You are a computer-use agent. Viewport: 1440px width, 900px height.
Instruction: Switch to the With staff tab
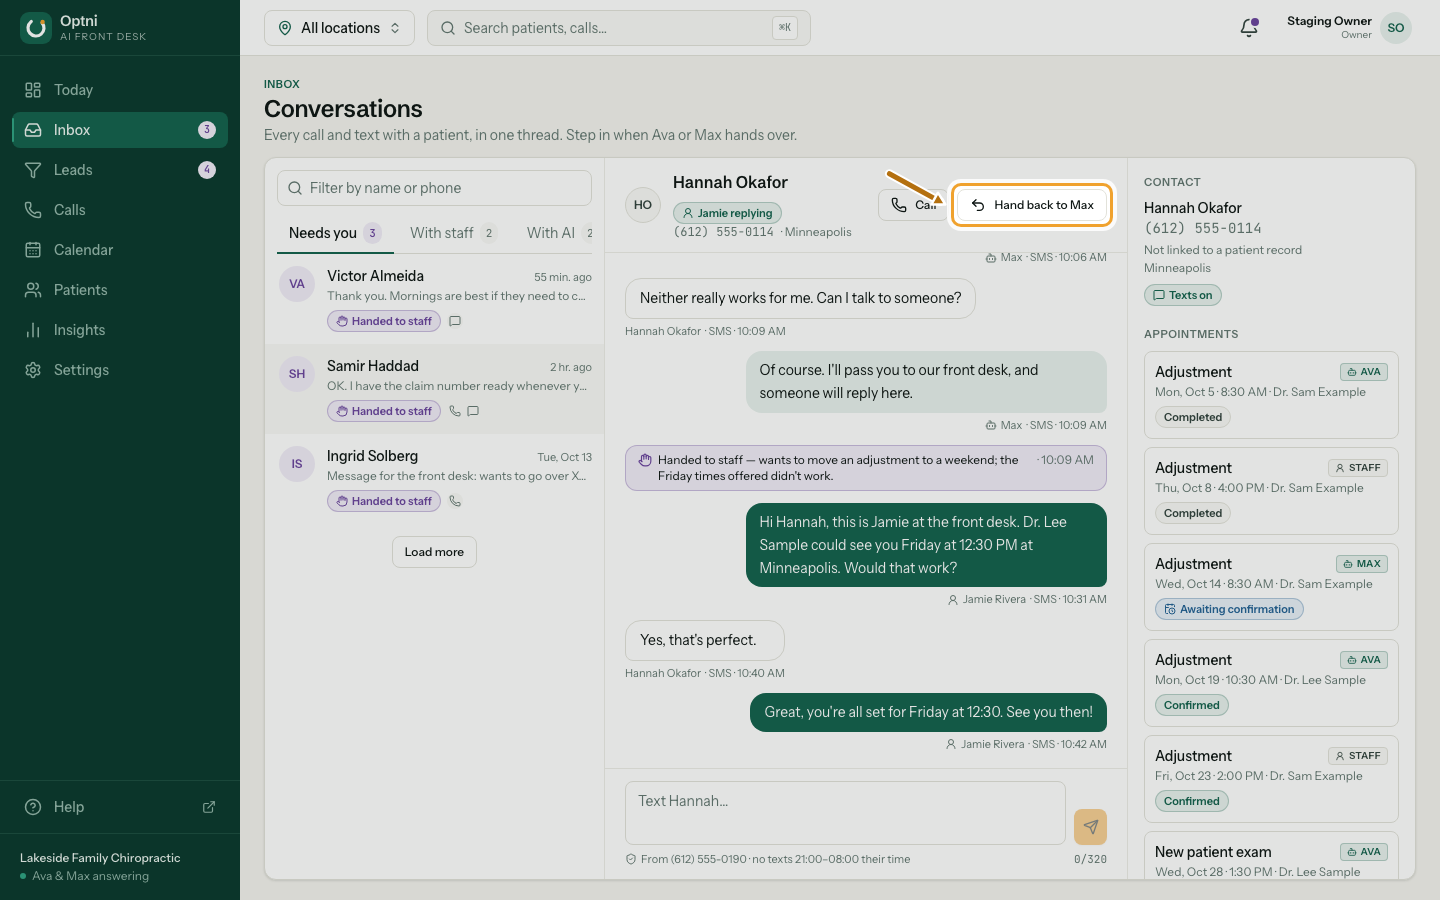tap(453, 233)
